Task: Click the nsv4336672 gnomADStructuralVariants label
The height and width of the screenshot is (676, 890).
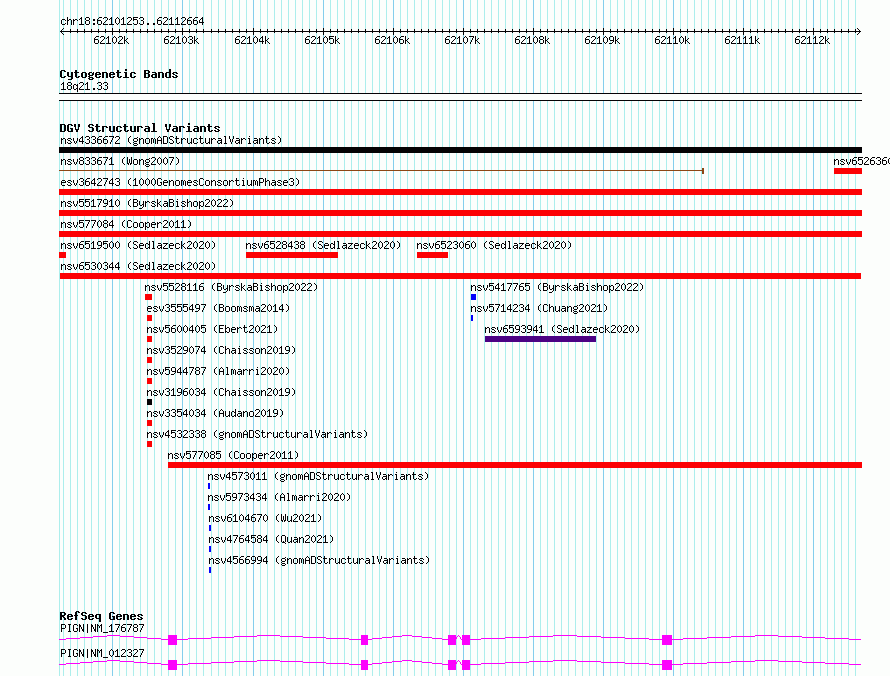Action: [x=171, y=140]
